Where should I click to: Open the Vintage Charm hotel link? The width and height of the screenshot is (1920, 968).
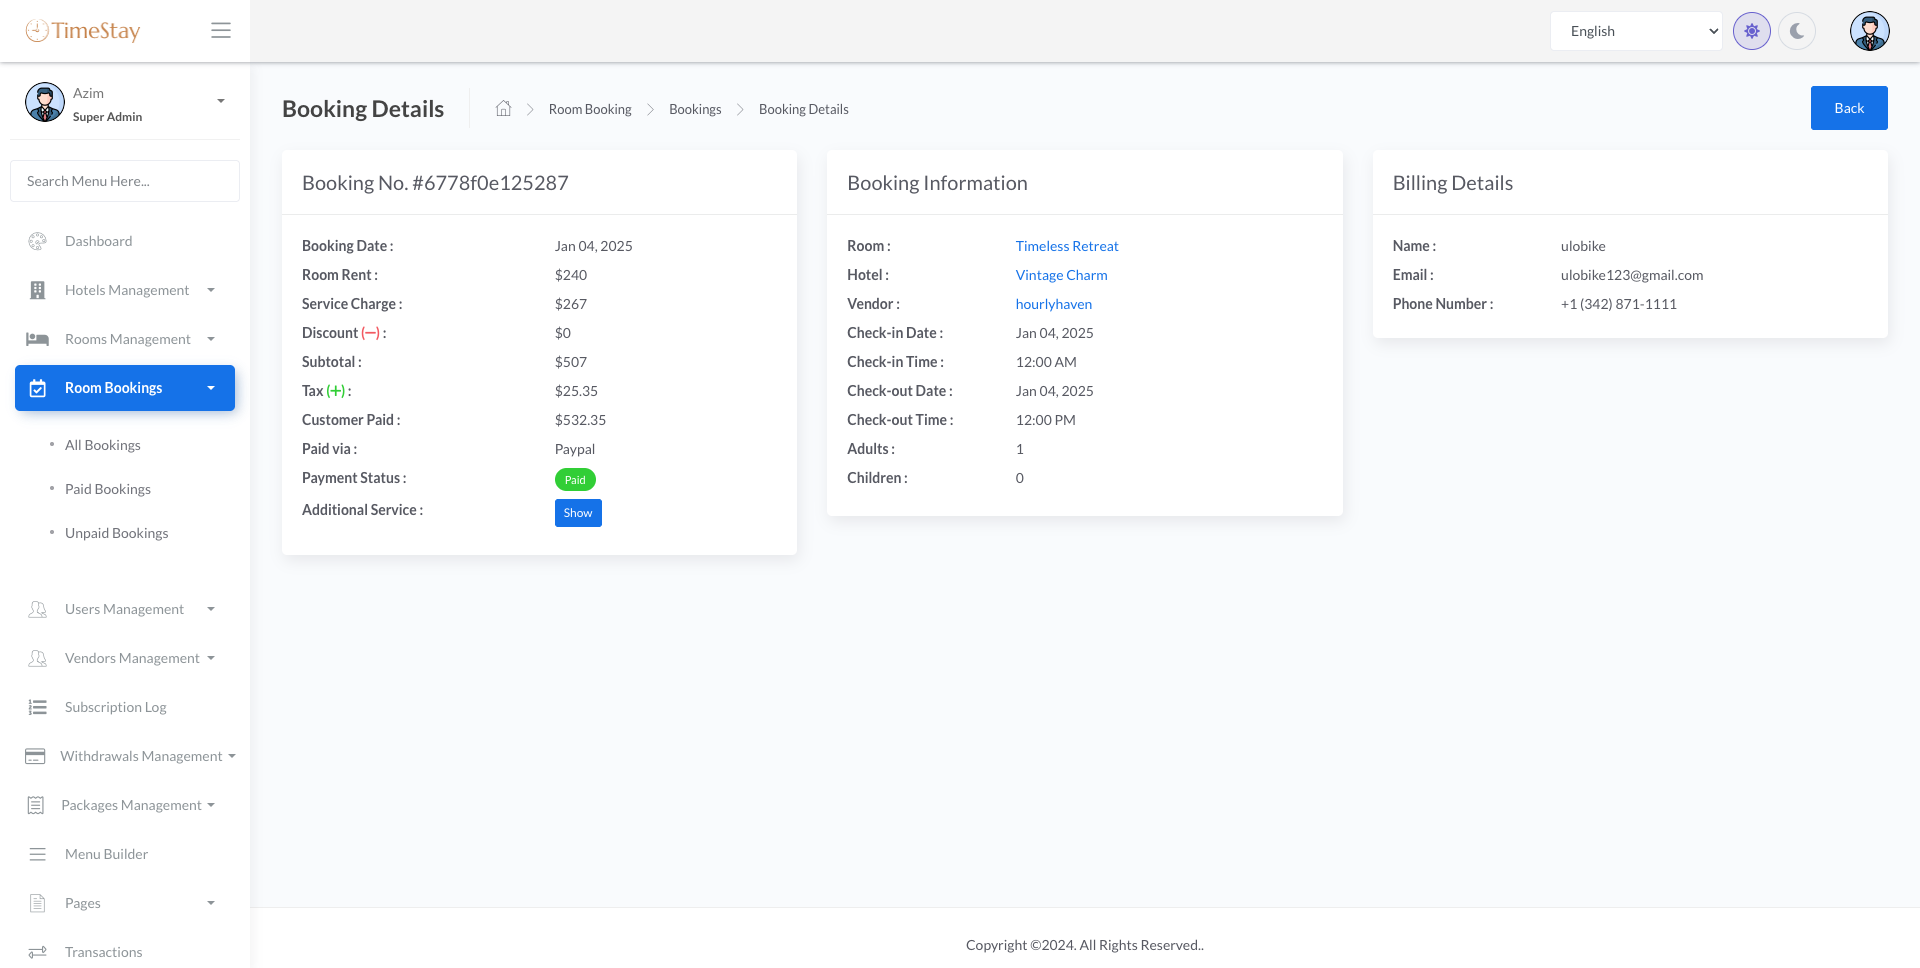tap(1061, 275)
